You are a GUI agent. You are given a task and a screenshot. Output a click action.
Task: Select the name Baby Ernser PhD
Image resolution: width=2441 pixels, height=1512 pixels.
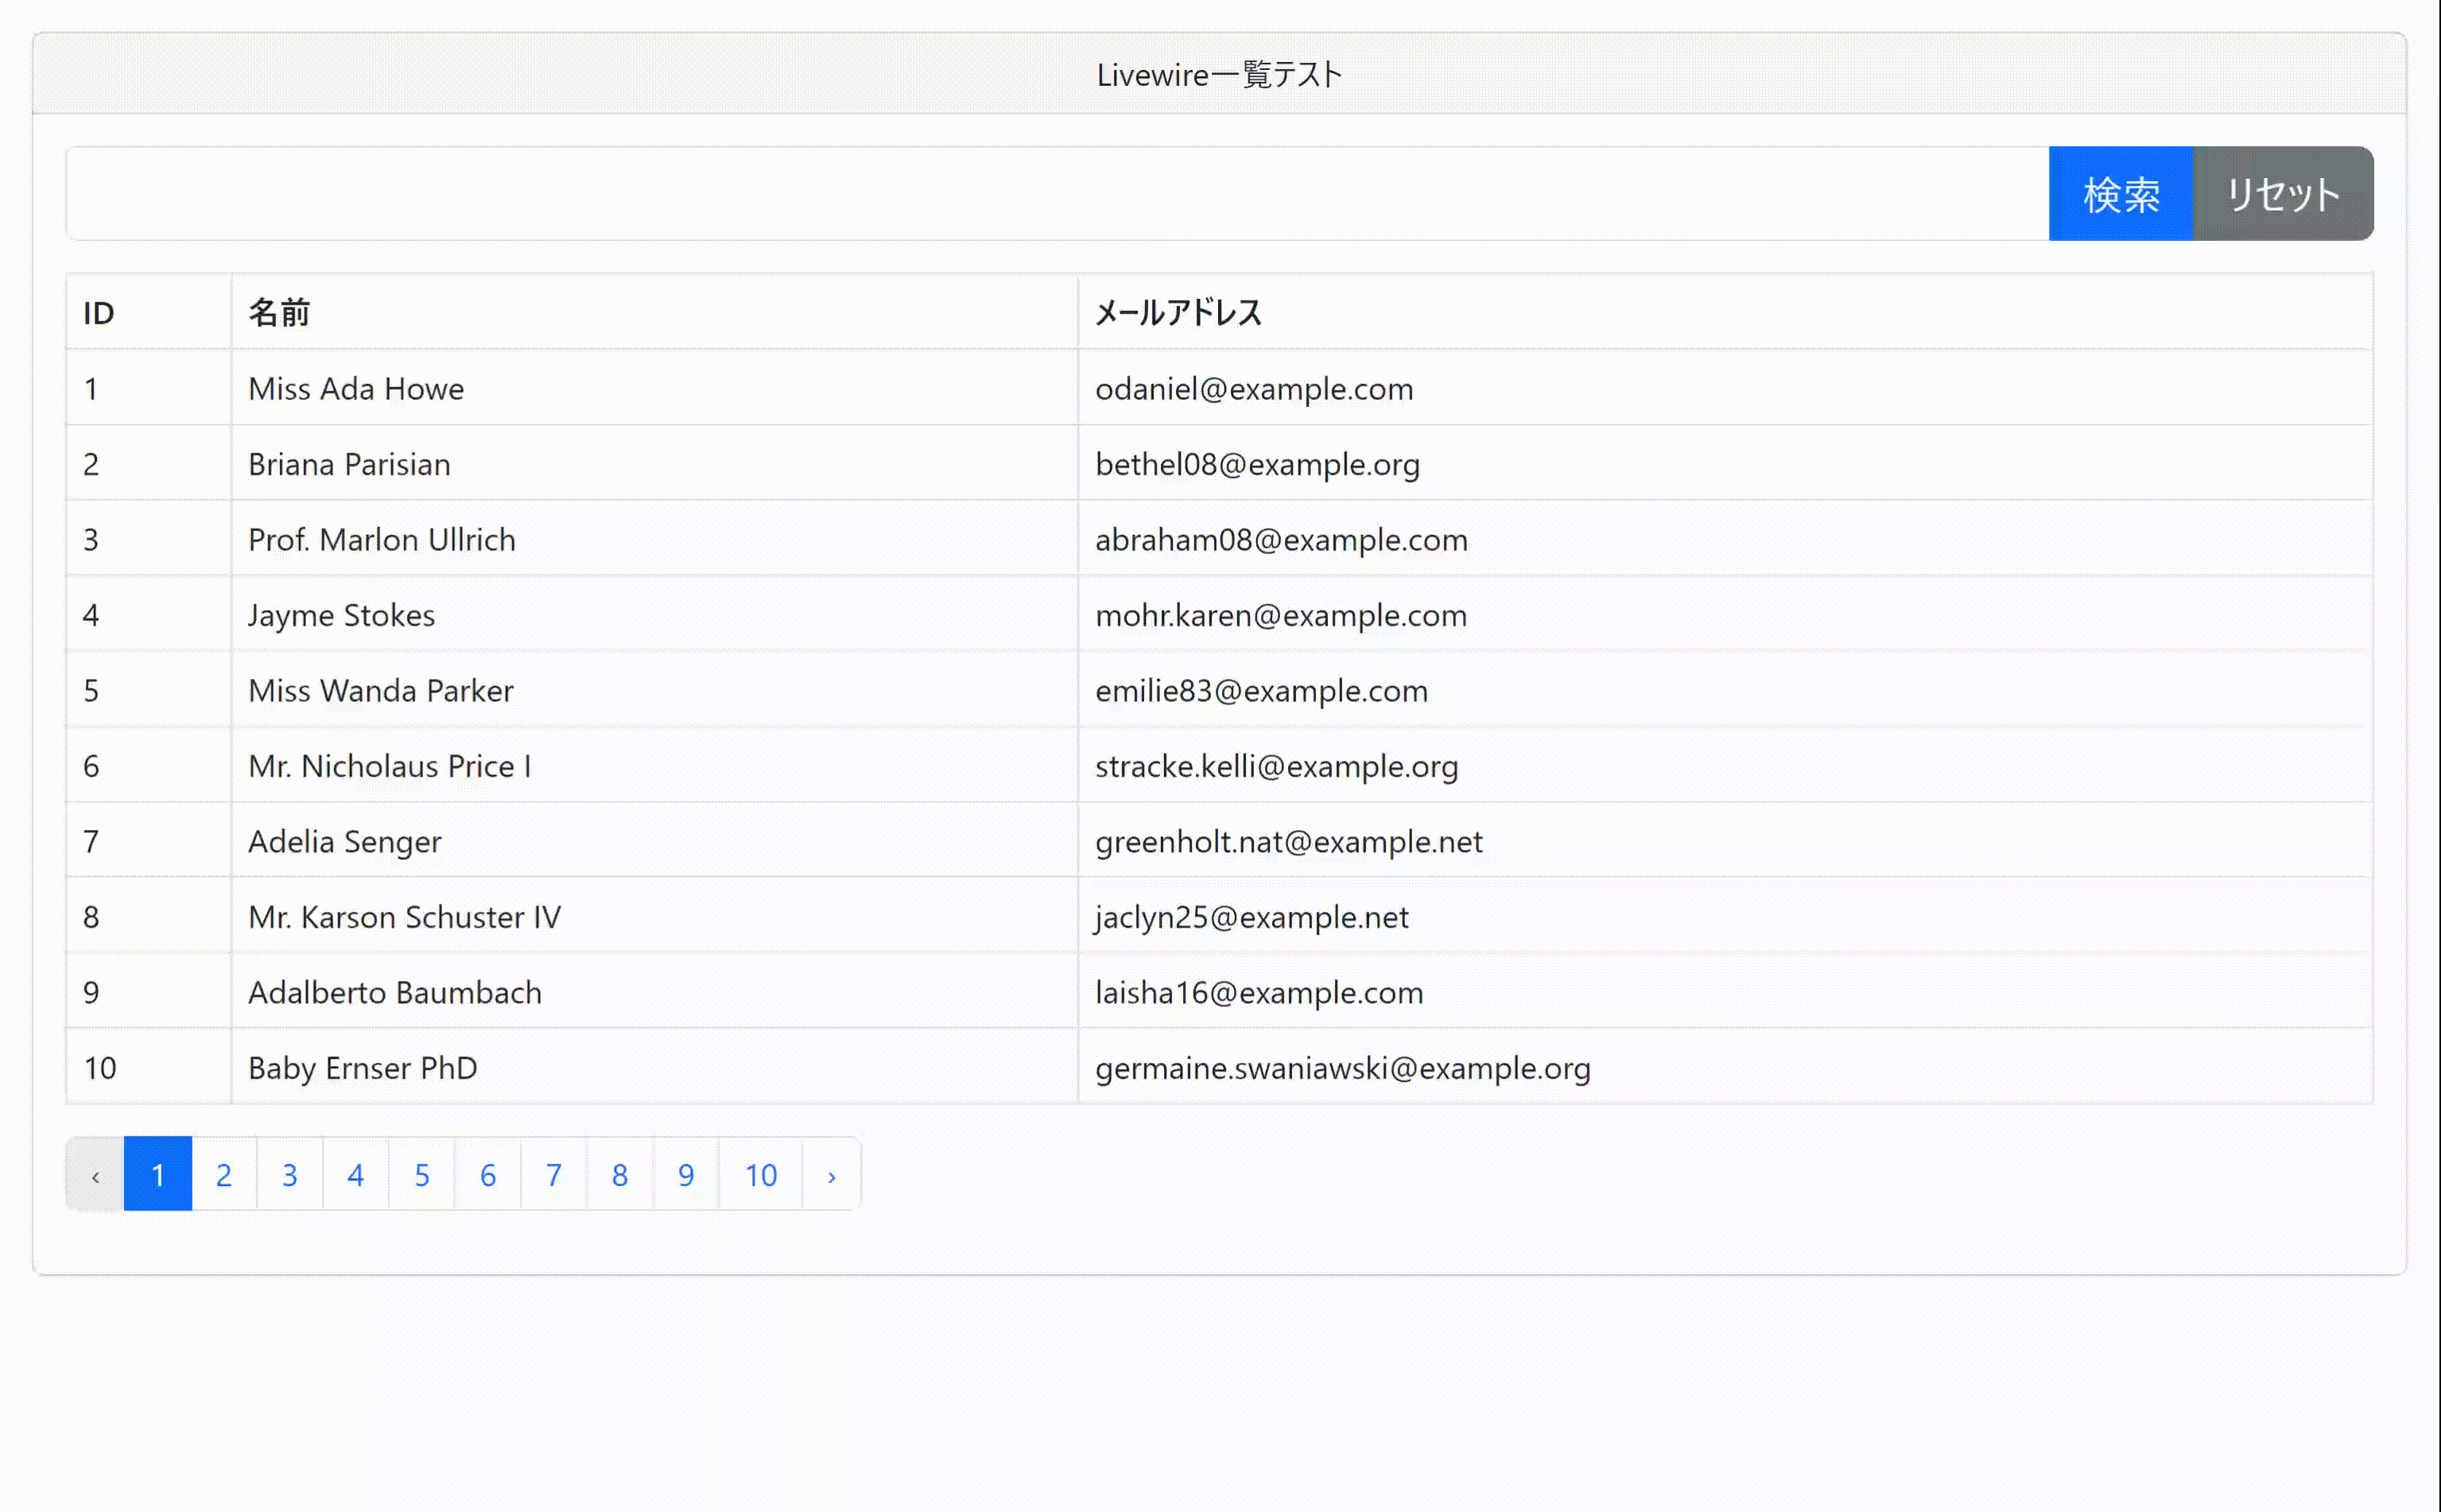coord(363,1068)
